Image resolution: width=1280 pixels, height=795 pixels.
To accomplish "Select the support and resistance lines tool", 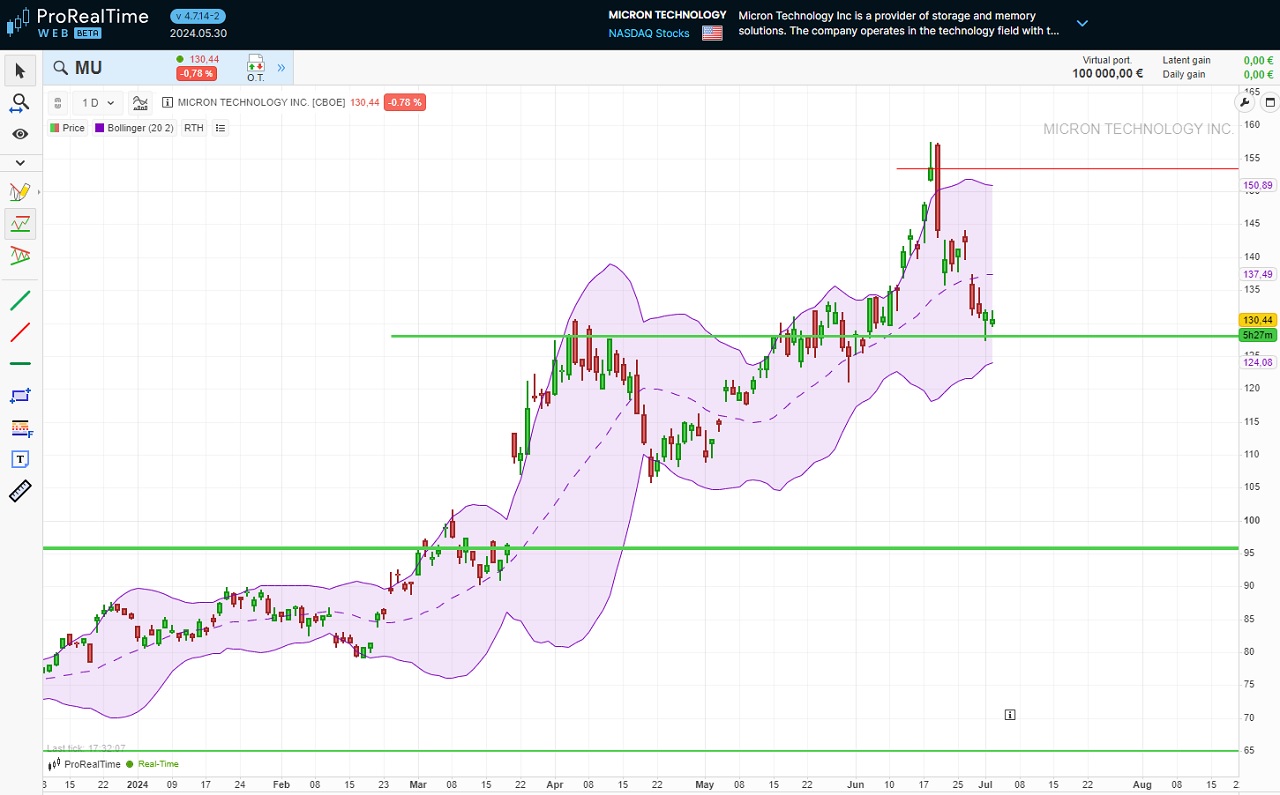I will (x=20, y=224).
